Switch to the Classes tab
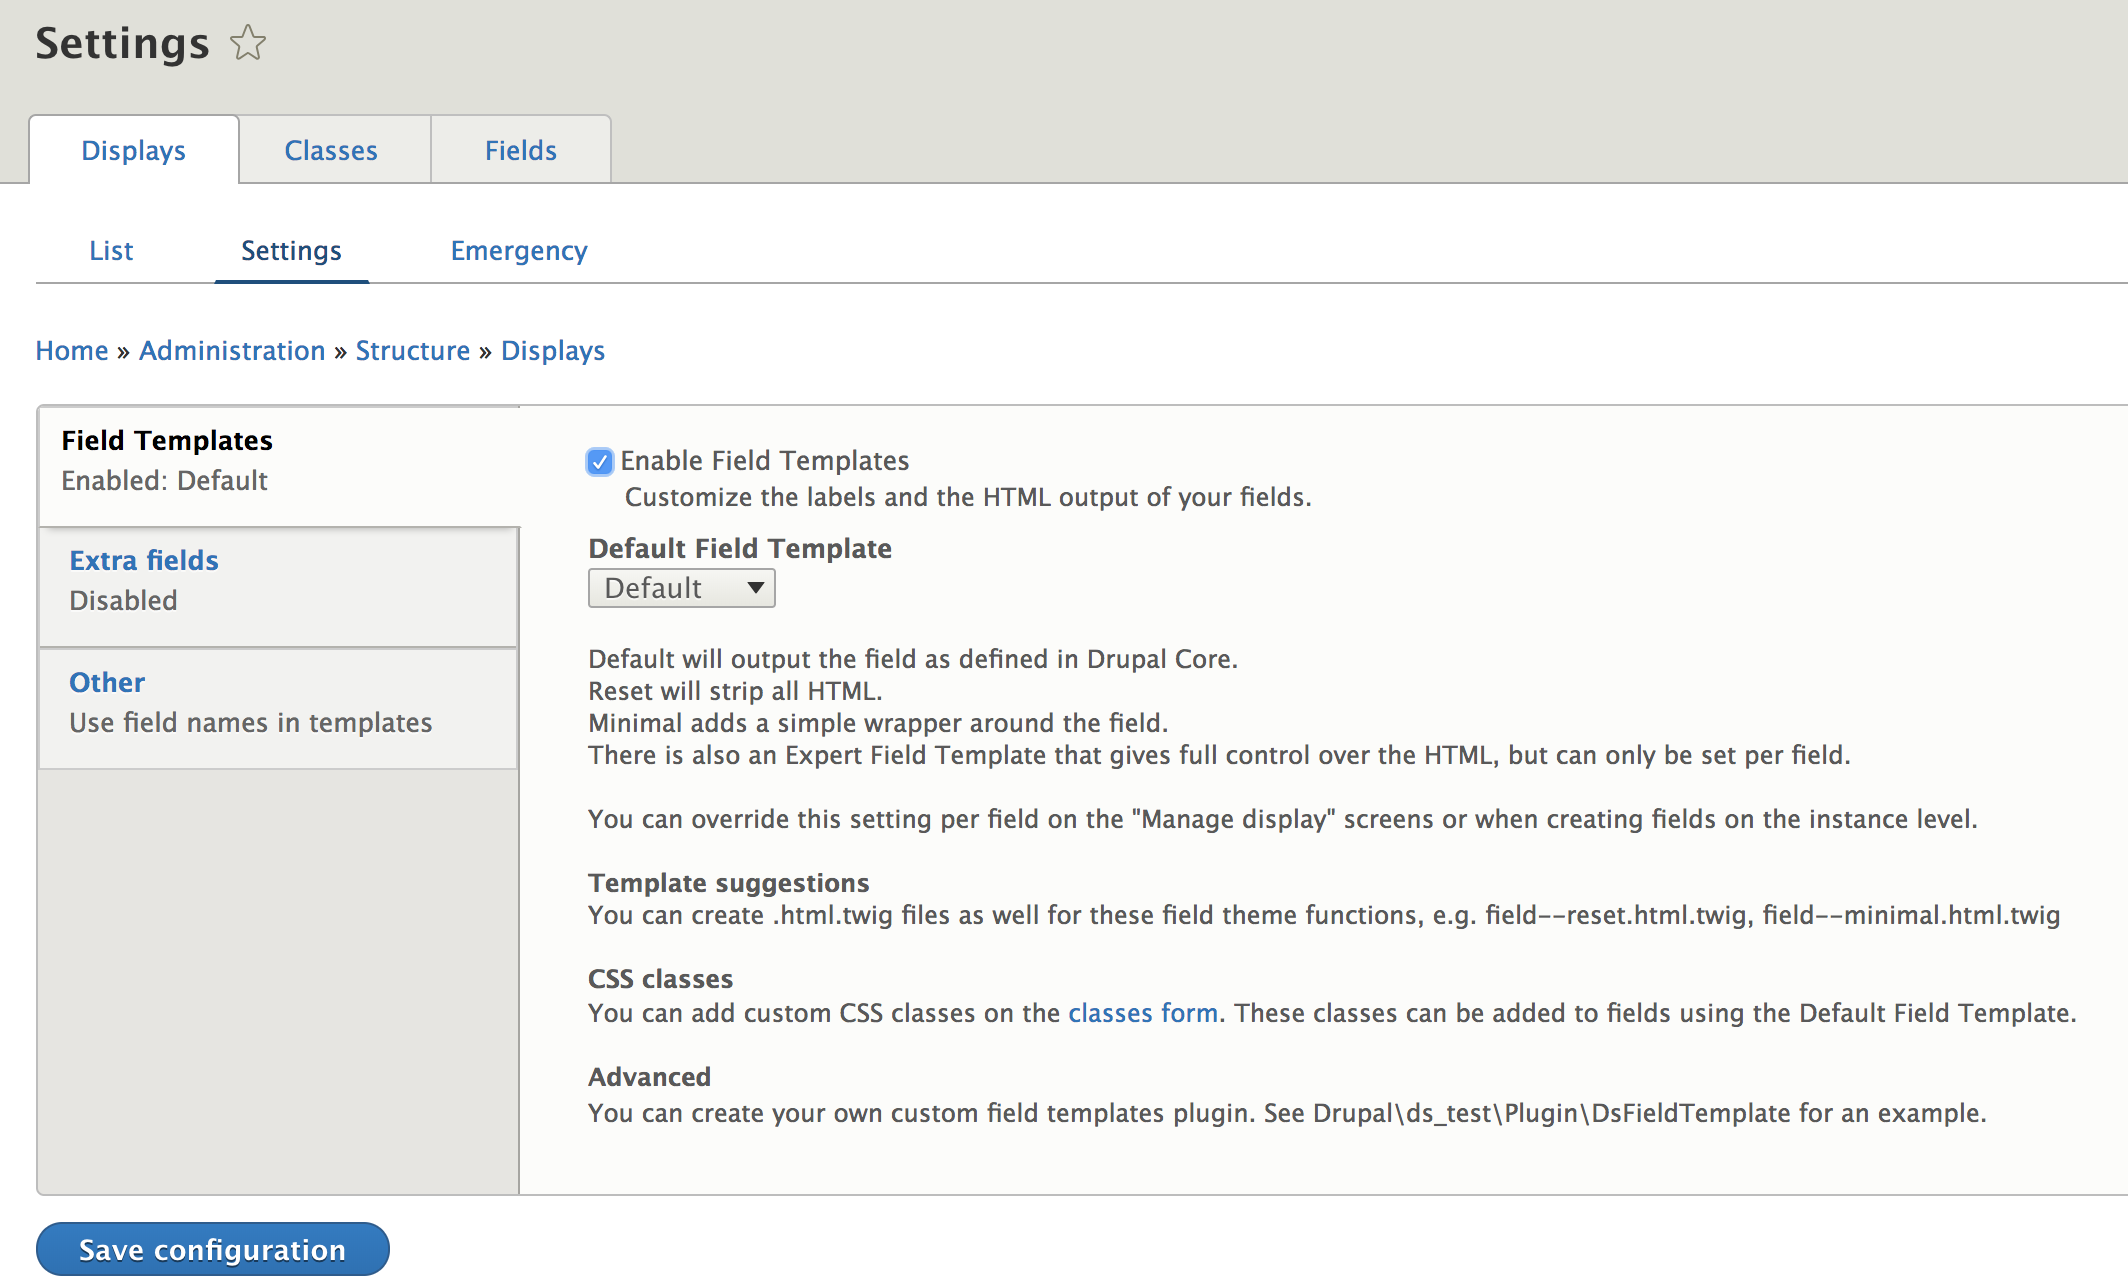This screenshot has width=2128, height=1282. 331,151
